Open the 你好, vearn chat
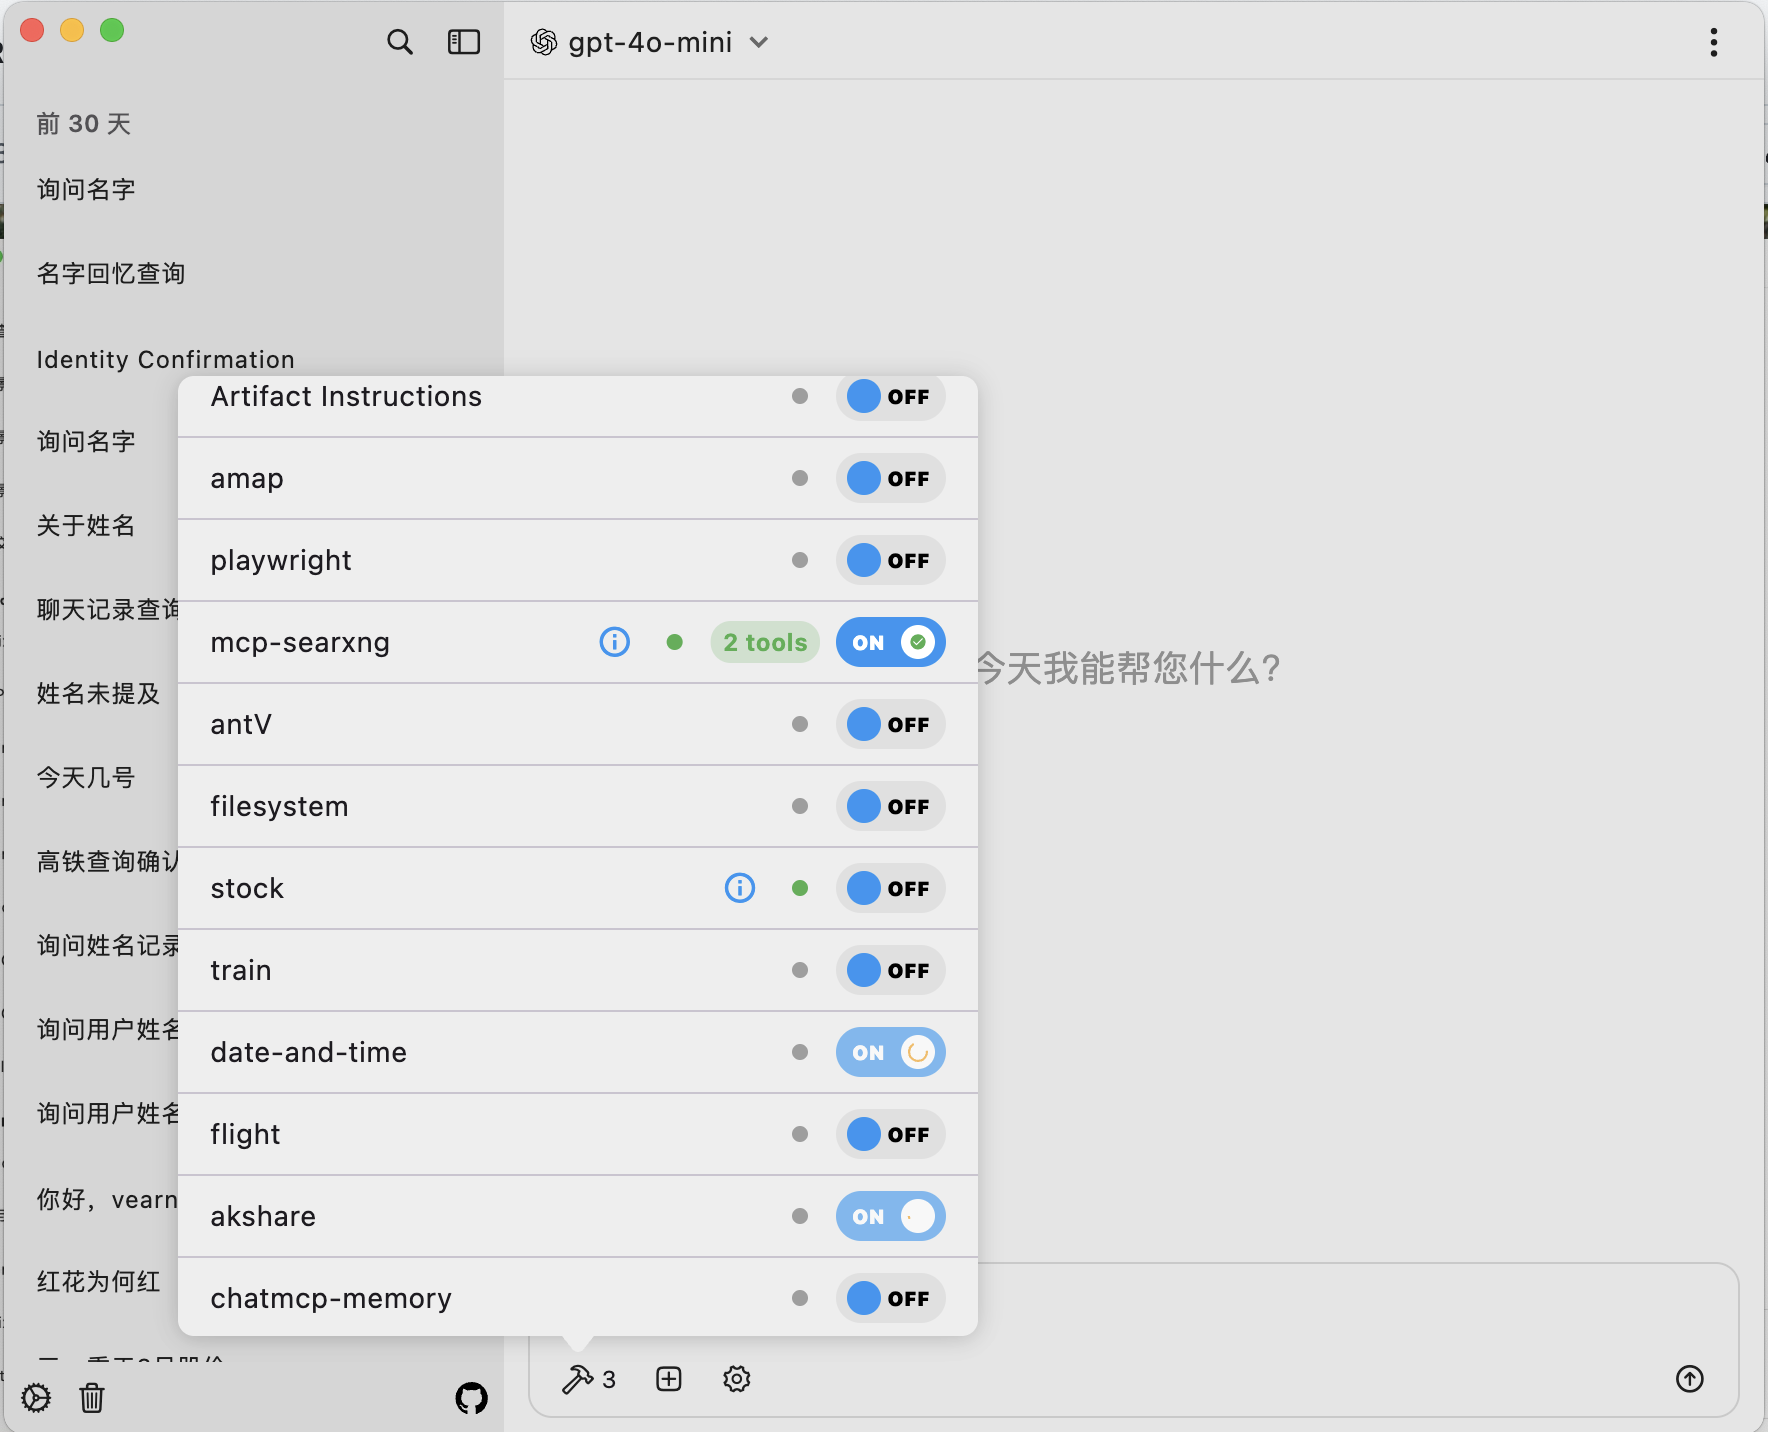The height and width of the screenshot is (1432, 1768). (x=107, y=1200)
